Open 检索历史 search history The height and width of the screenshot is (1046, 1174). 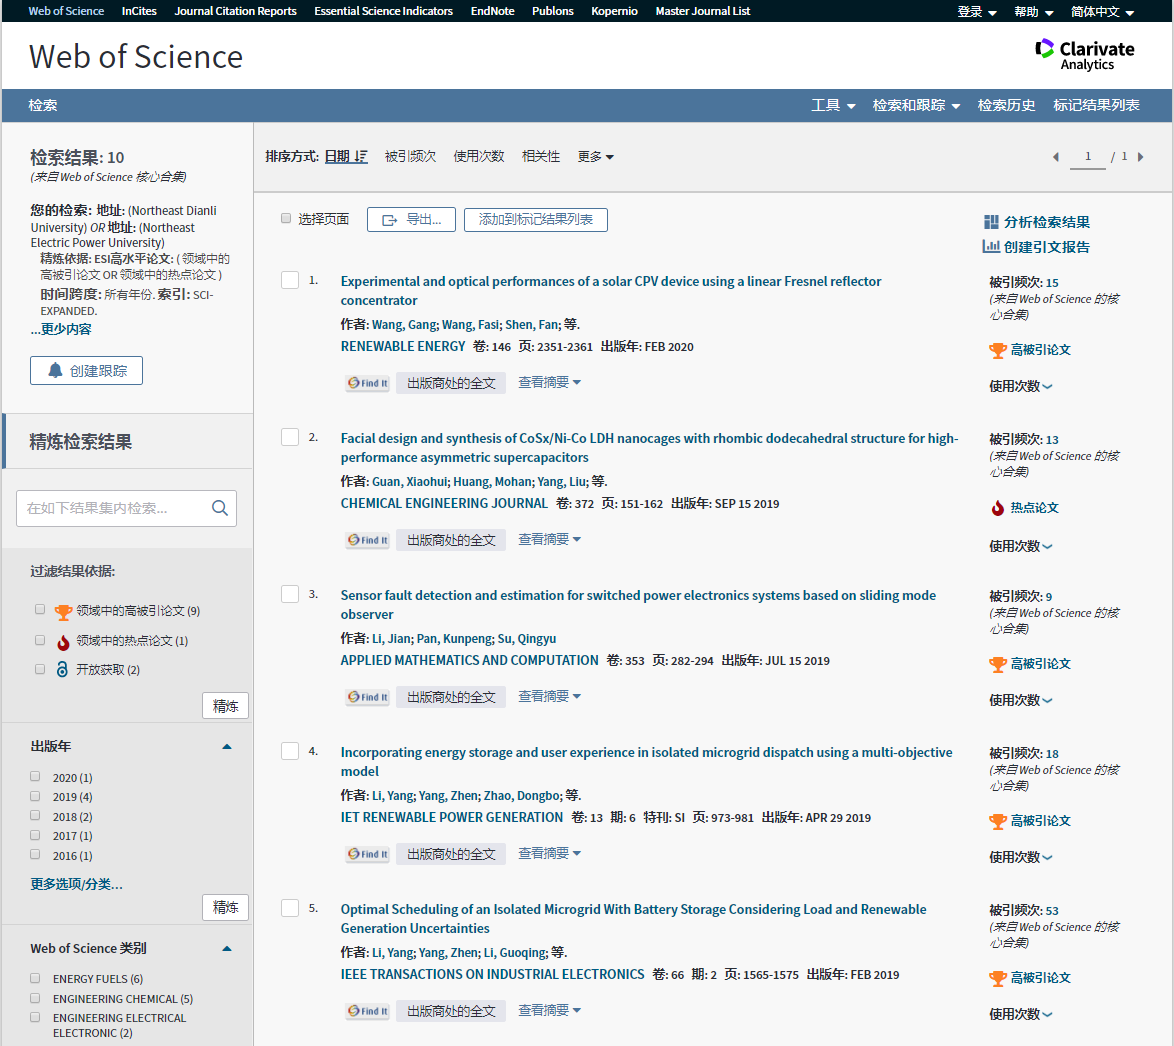click(x=1006, y=106)
